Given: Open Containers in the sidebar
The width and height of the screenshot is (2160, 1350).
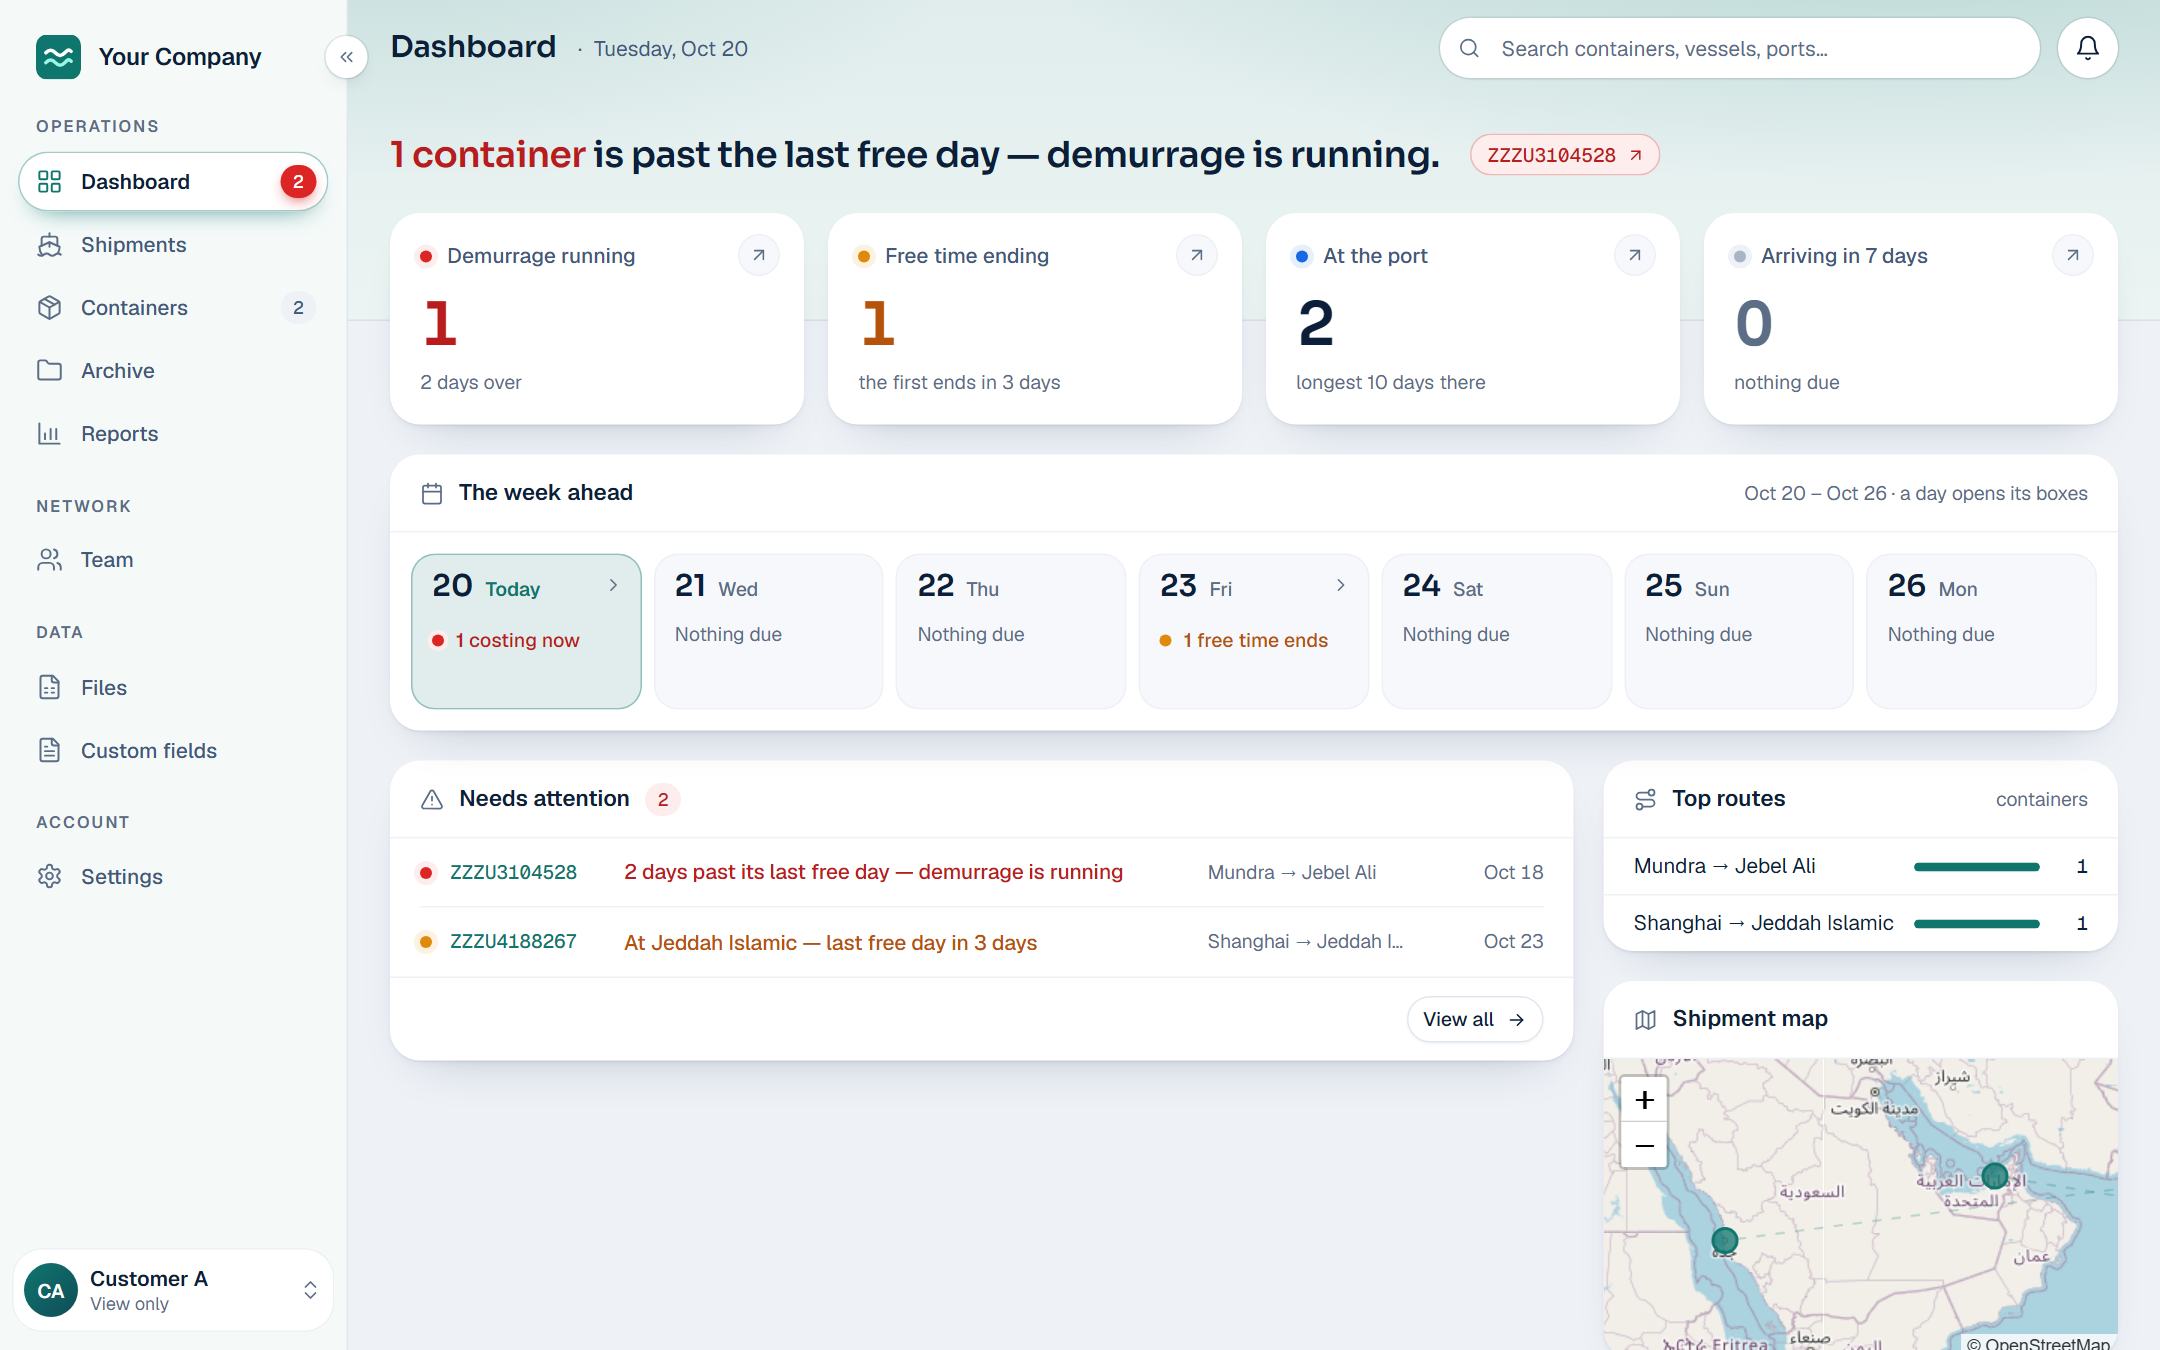Looking at the screenshot, I should [x=173, y=308].
